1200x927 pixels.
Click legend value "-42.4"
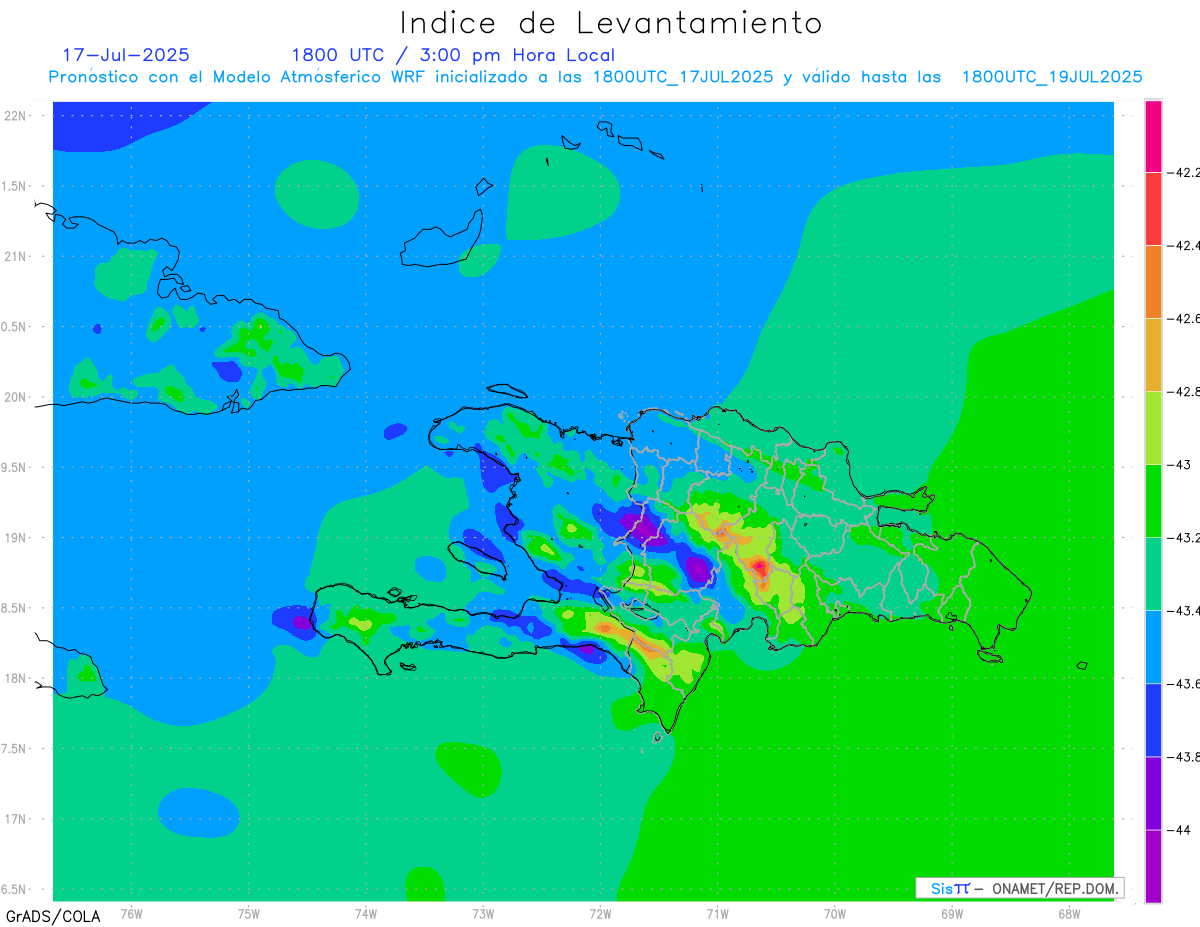pos(1184,245)
